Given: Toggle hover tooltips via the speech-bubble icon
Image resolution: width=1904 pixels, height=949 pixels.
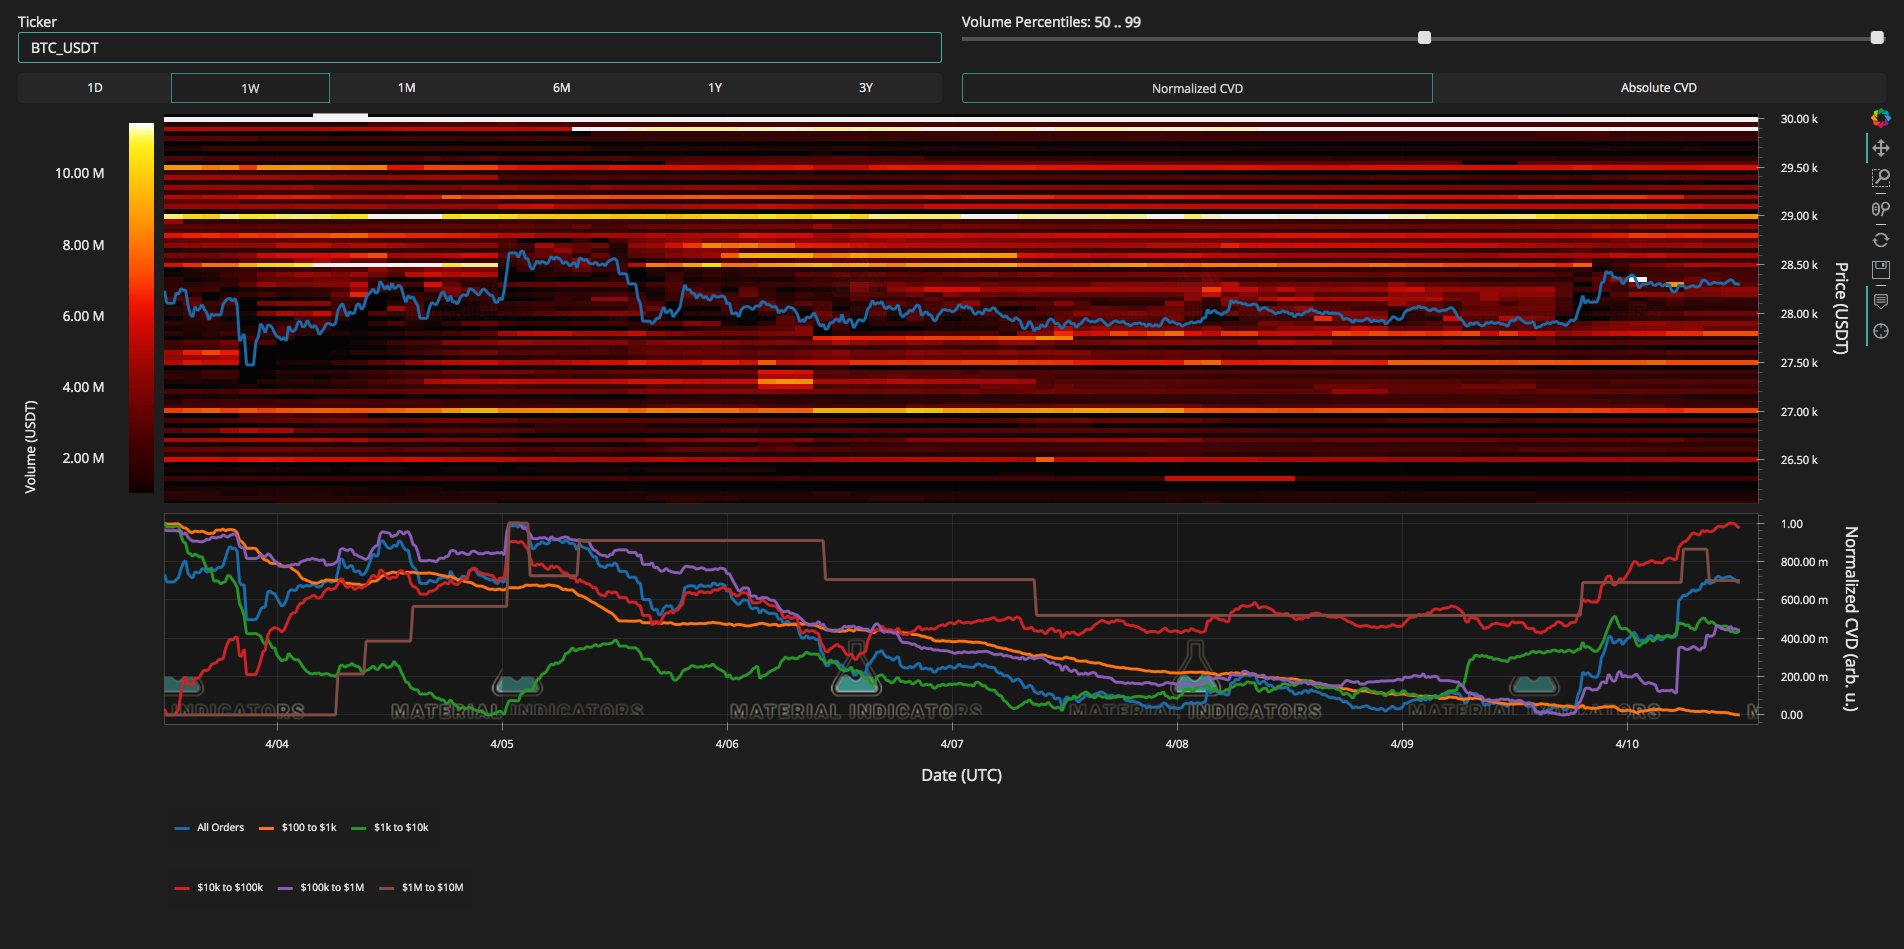Looking at the screenshot, I should pyautogui.click(x=1881, y=301).
